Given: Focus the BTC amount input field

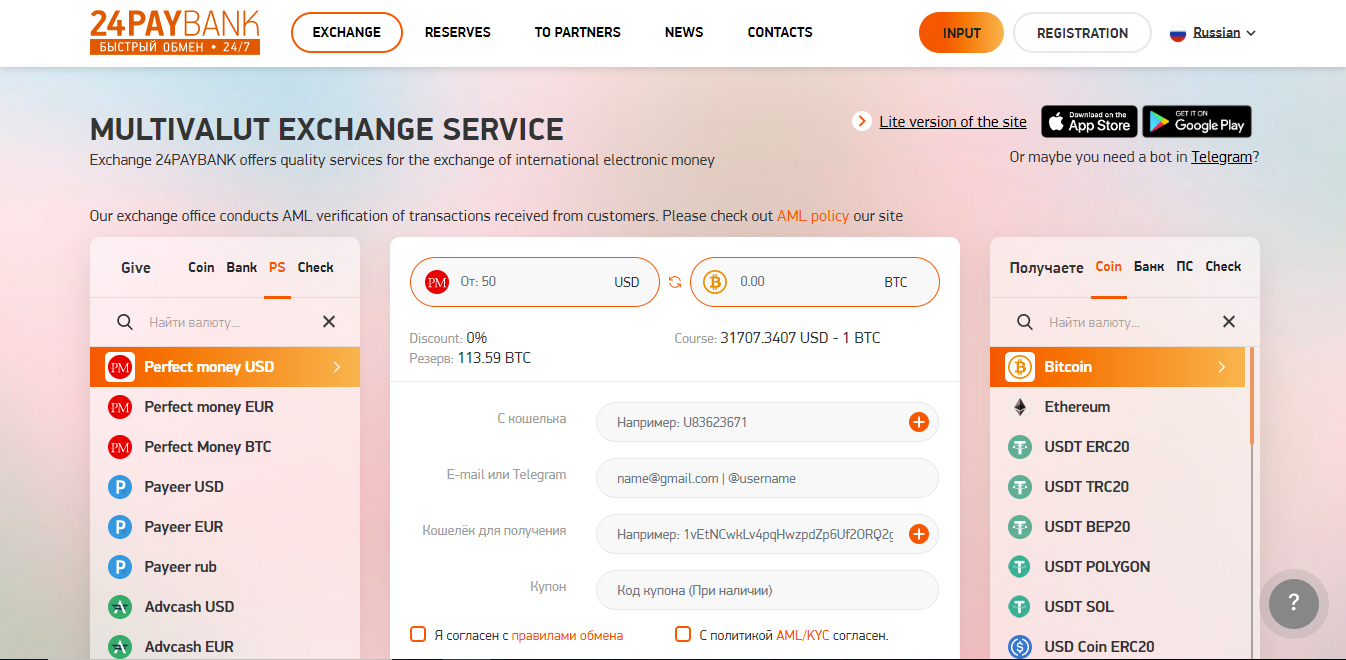Looking at the screenshot, I should (815, 282).
